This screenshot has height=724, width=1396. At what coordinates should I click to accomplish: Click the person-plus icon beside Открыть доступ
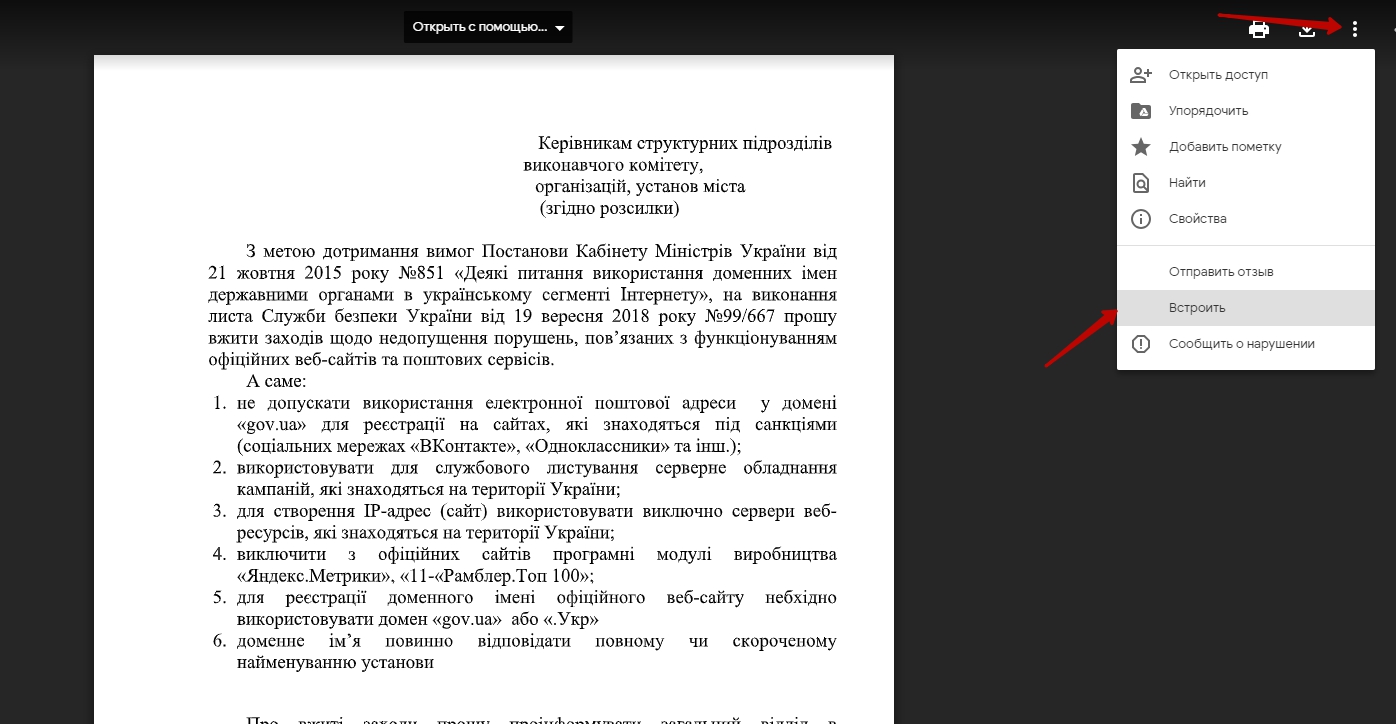[x=1141, y=75]
